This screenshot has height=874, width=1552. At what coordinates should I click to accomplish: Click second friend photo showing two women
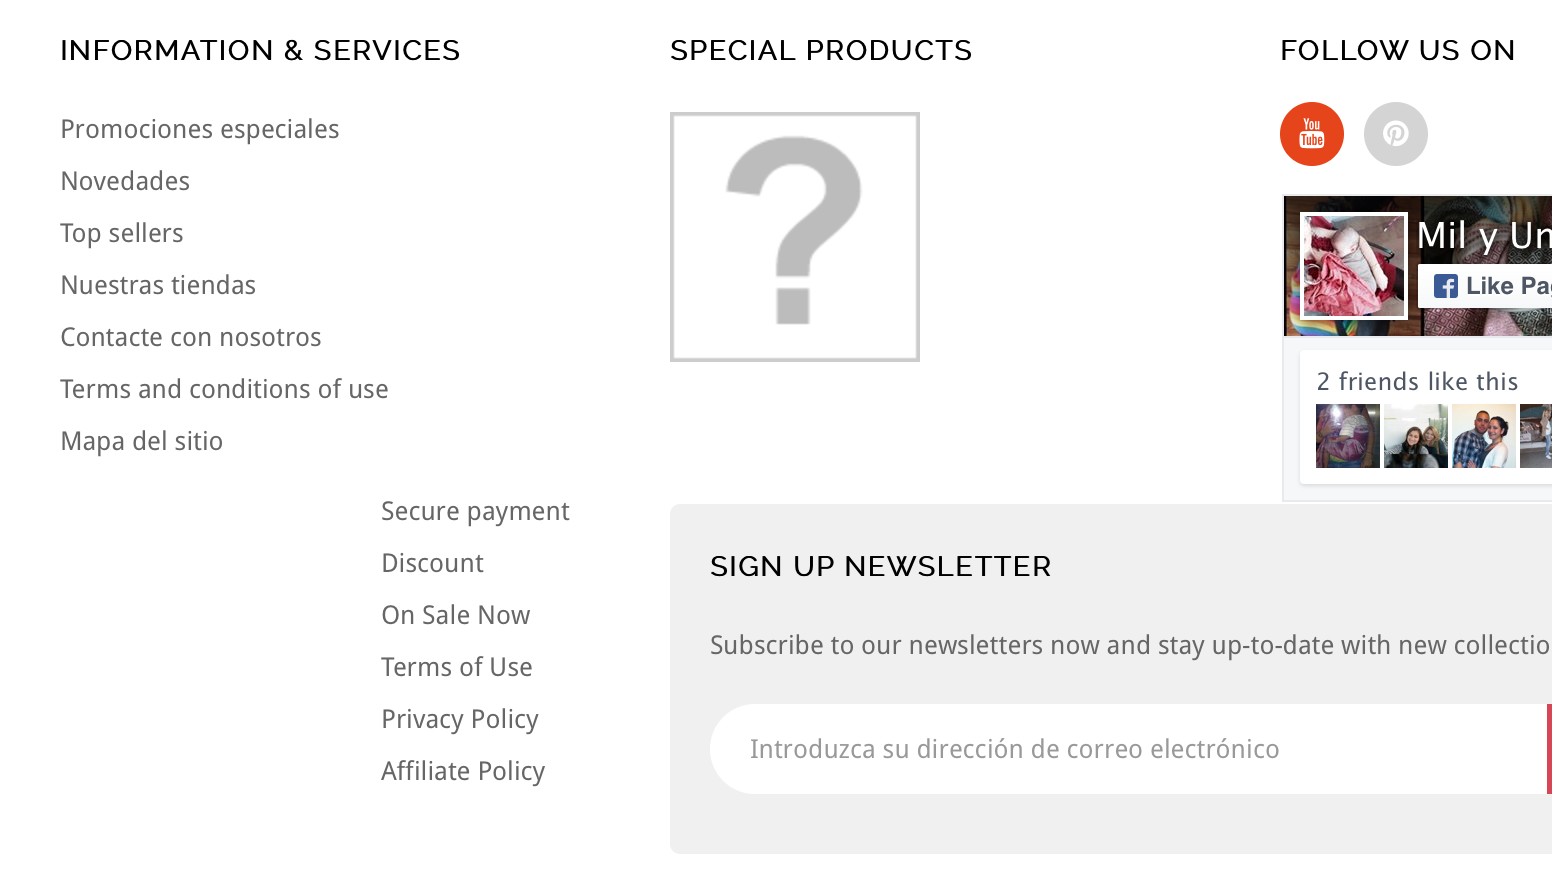tap(1416, 436)
